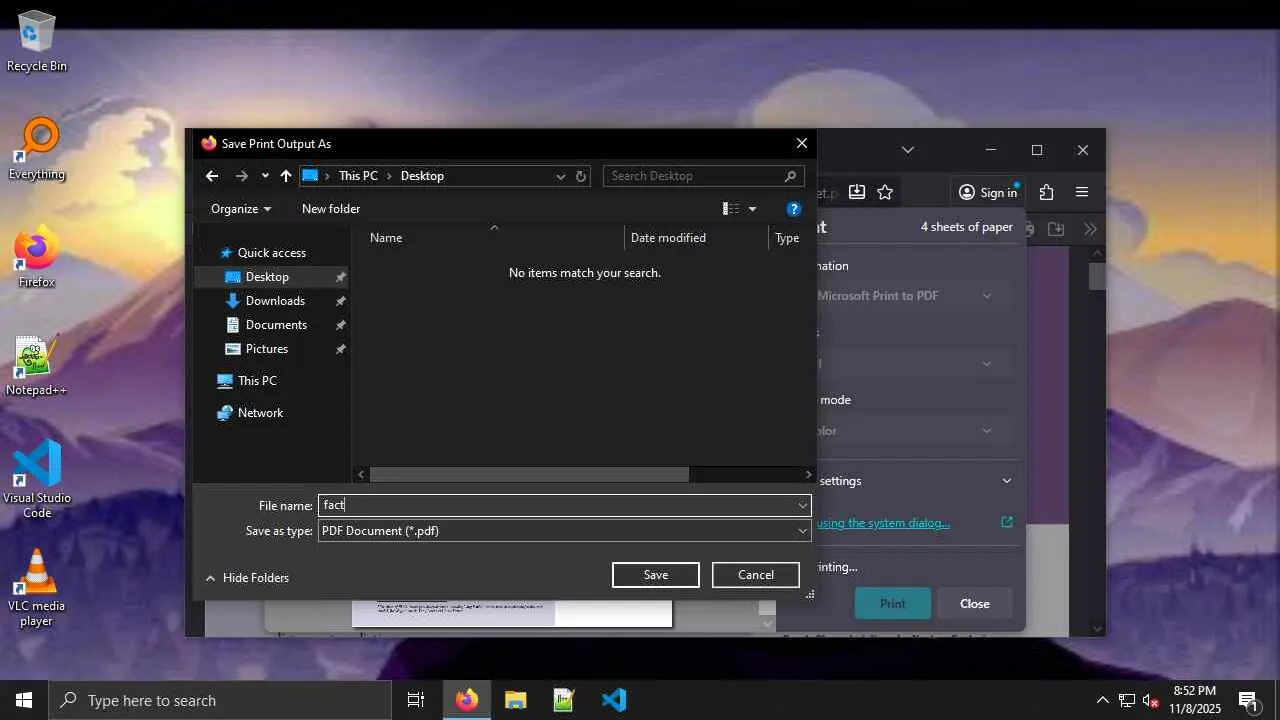Close the Save Print Output As dialog
The height and width of the screenshot is (720, 1280).
click(x=801, y=144)
